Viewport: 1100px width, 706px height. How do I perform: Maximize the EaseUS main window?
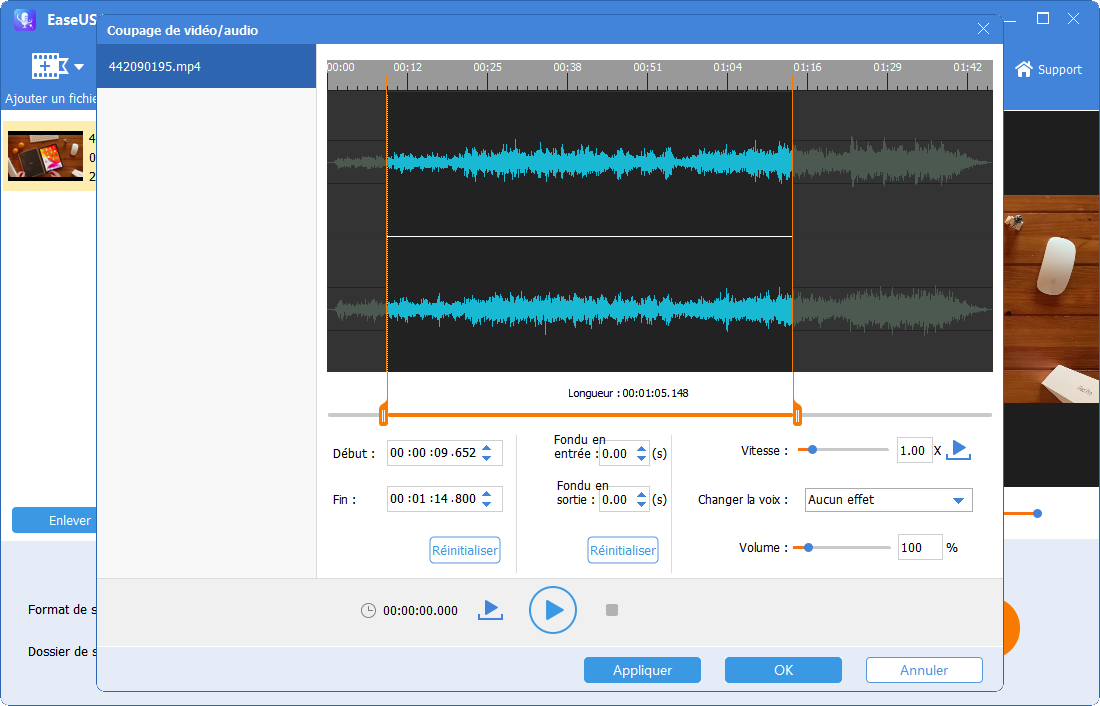(1043, 18)
